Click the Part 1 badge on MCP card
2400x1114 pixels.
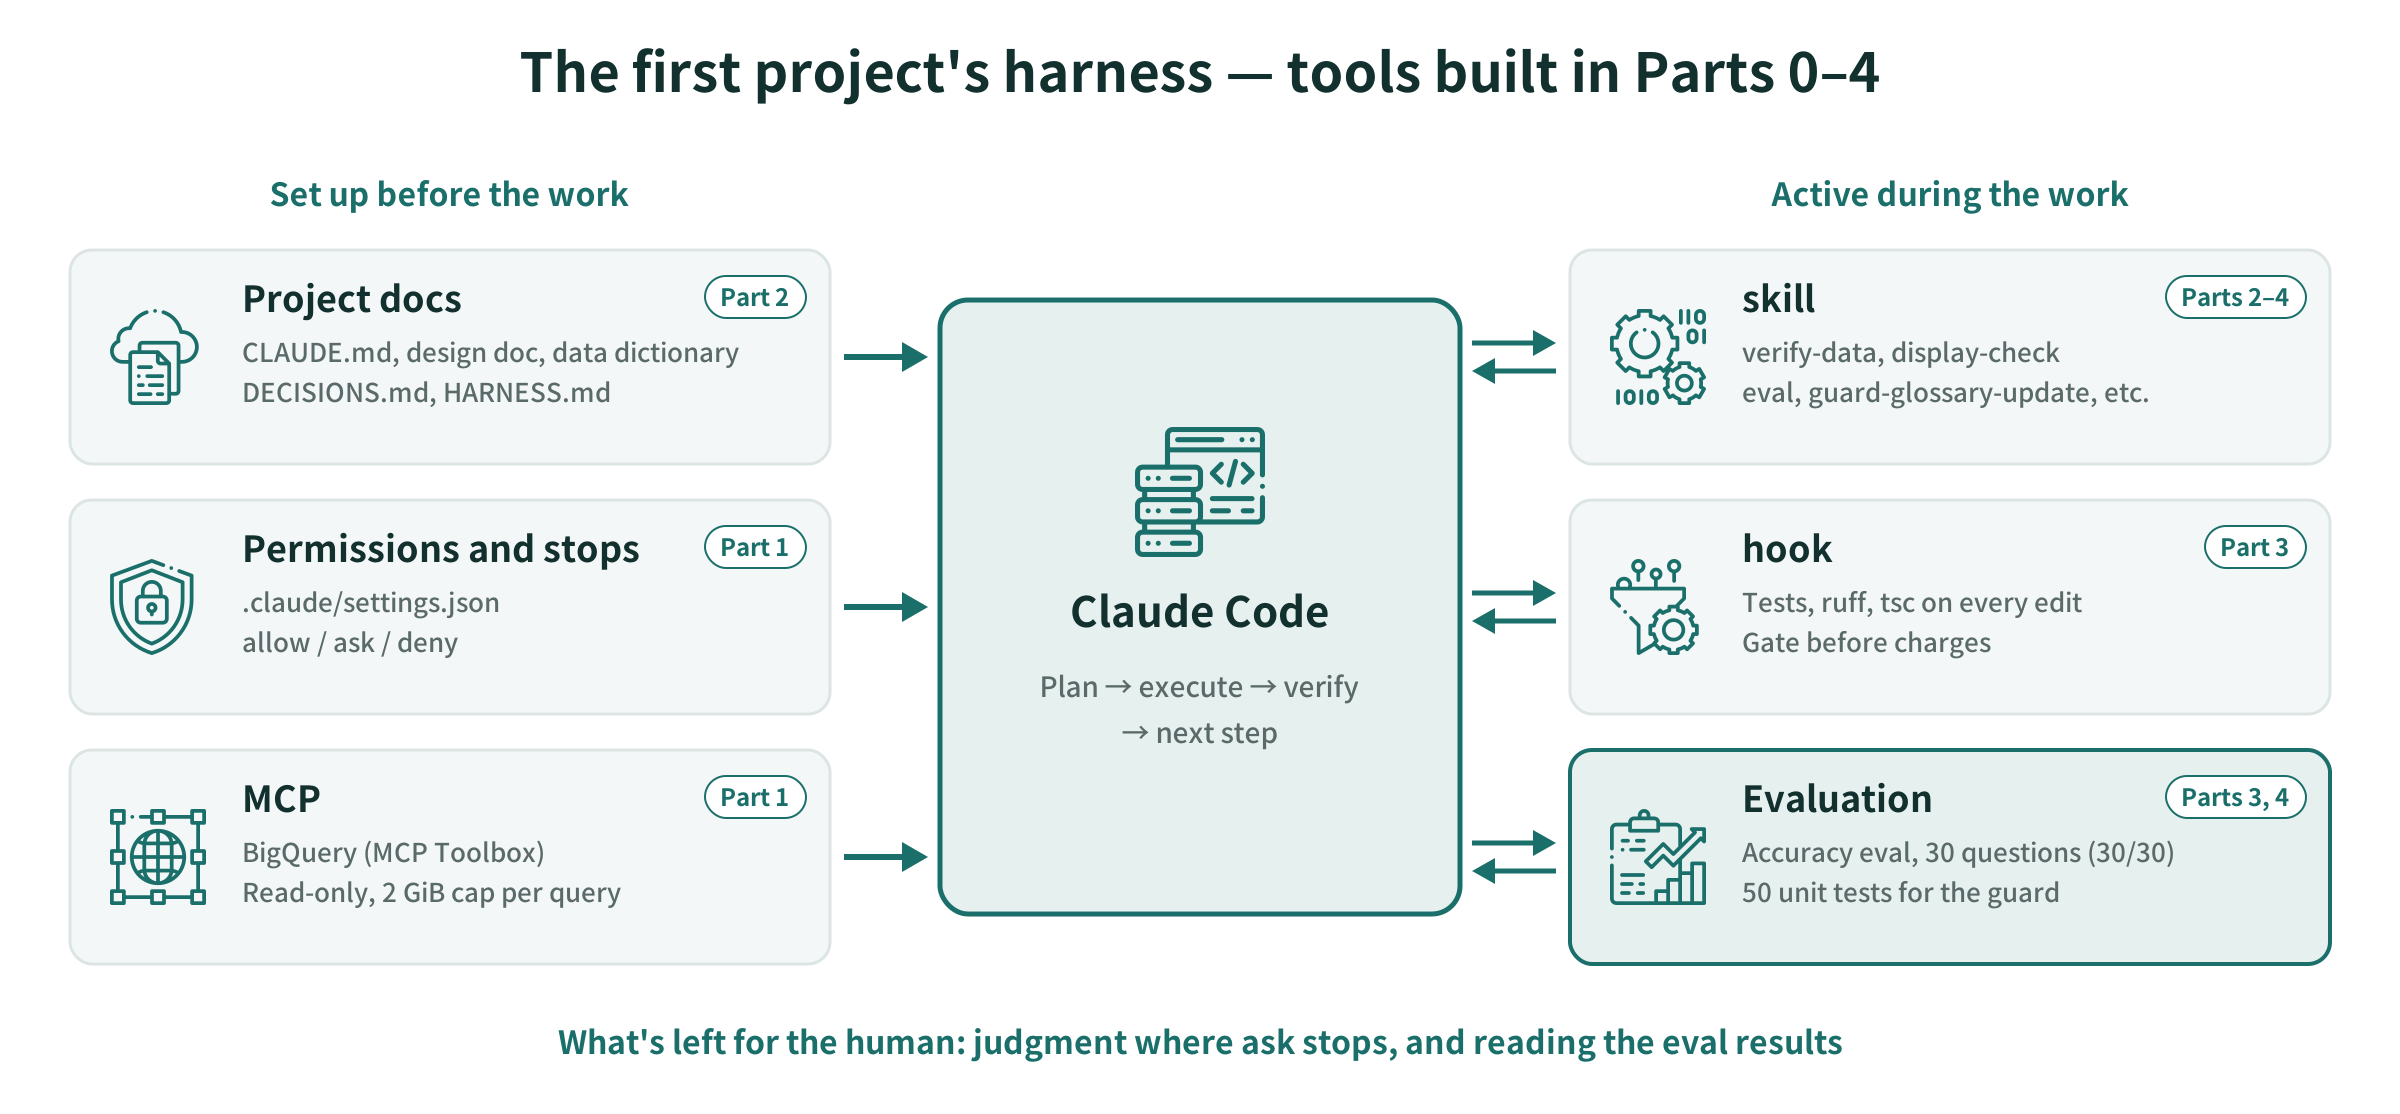(x=755, y=797)
